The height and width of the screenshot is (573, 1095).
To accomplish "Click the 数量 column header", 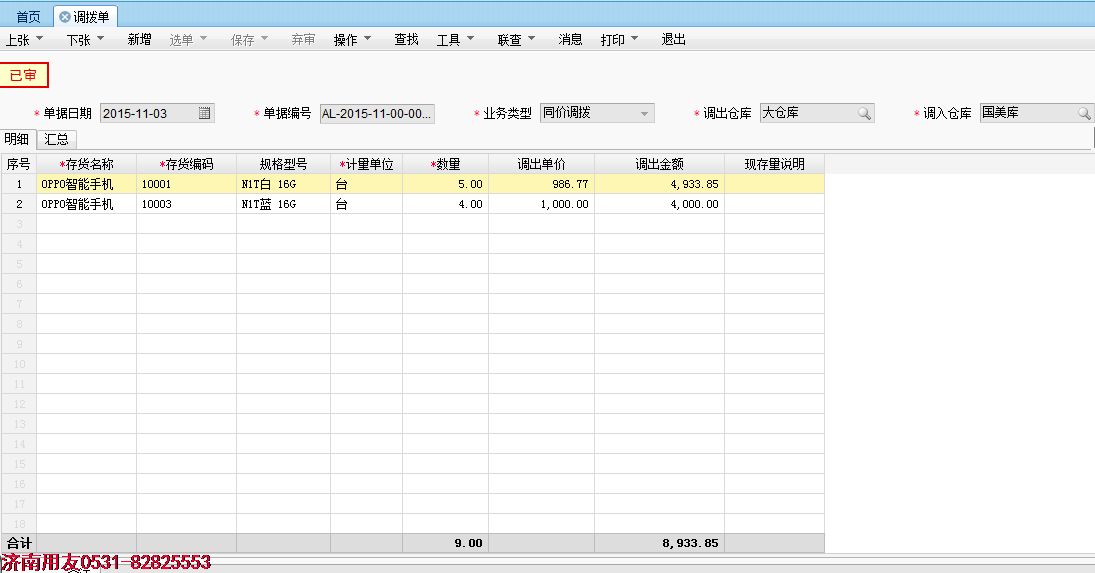I will coord(445,164).
